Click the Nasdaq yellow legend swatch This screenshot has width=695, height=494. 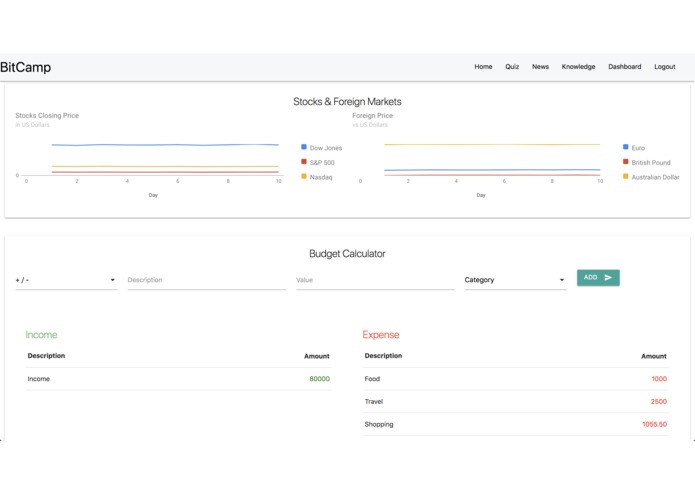pos(304,176)
